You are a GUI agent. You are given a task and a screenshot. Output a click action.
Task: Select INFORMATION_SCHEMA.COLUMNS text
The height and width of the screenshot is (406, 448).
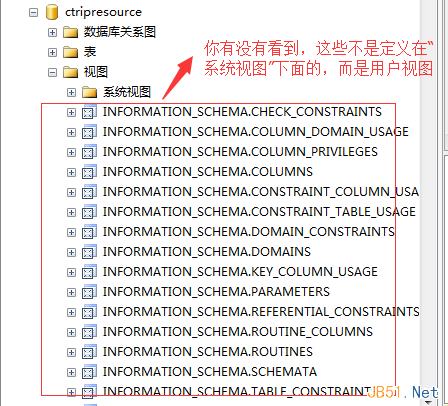[x=208, y=172]
